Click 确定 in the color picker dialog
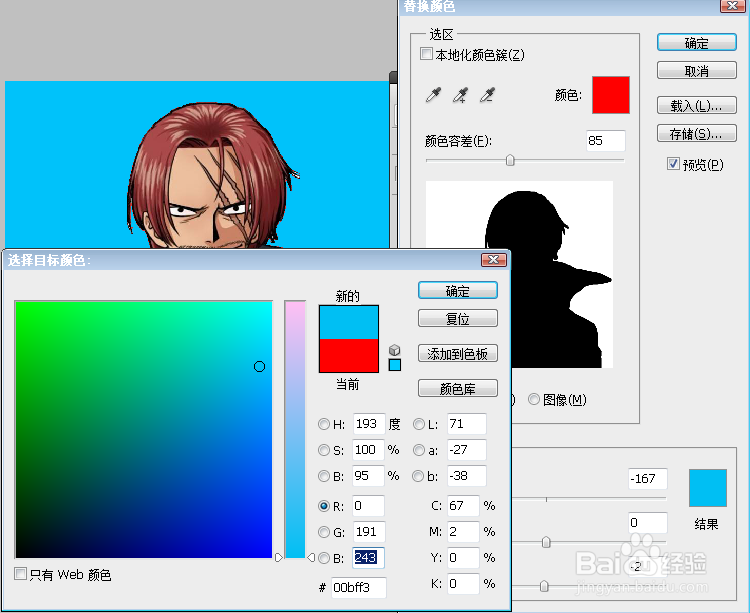The image size is (750, 613). click(458, 291)
